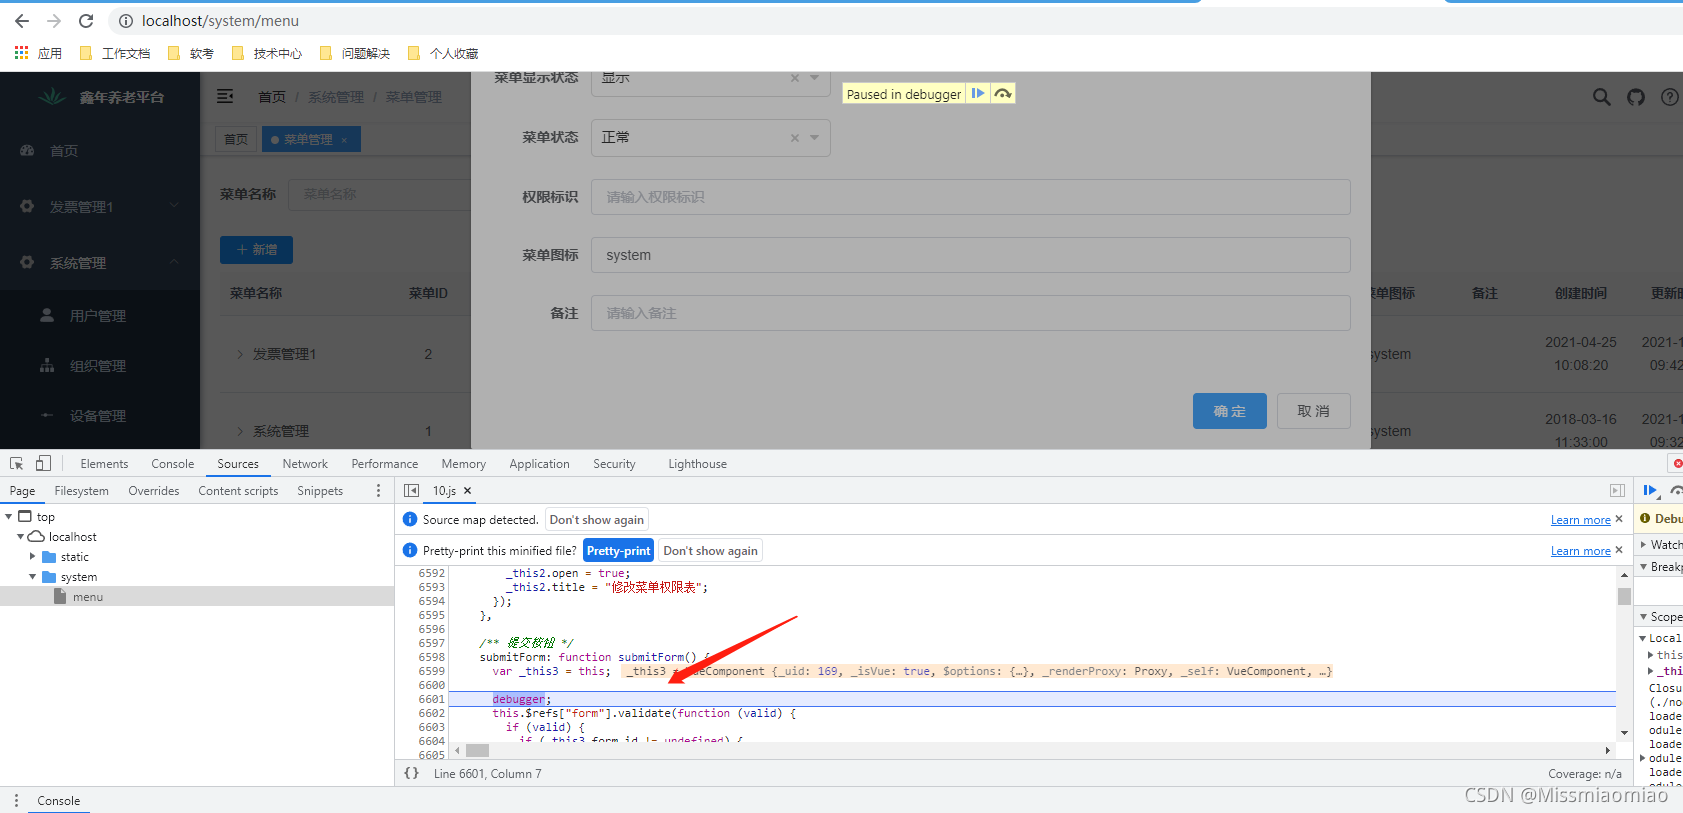Open the 菜单状态 dropdown
This screenshot has height=813, width=1683.
coord(815,138)
